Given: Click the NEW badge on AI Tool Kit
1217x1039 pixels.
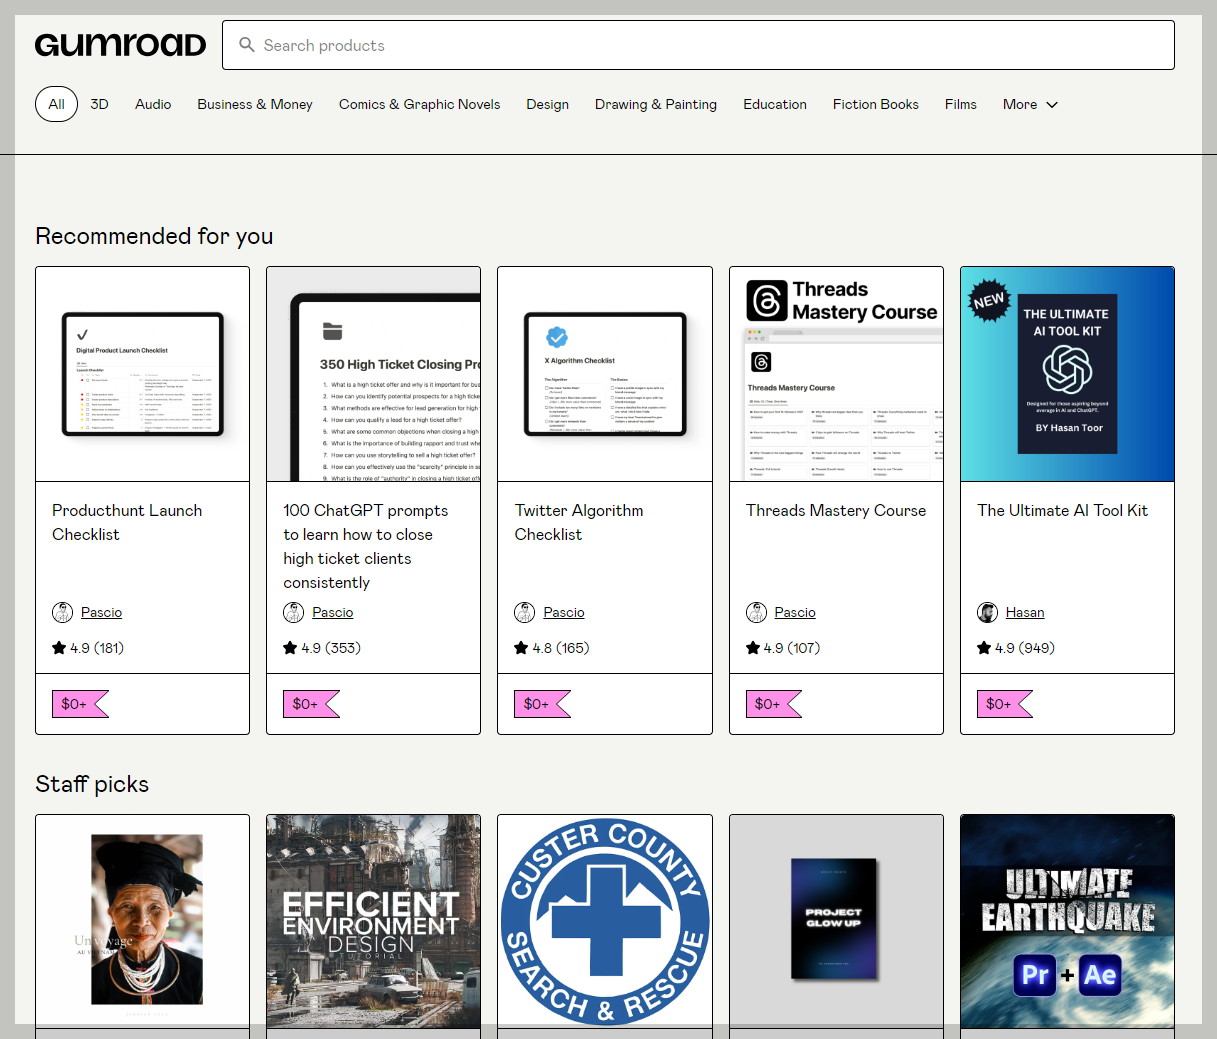Looking at the screenshot, I should pyautogui.click(x=989, y=300).
